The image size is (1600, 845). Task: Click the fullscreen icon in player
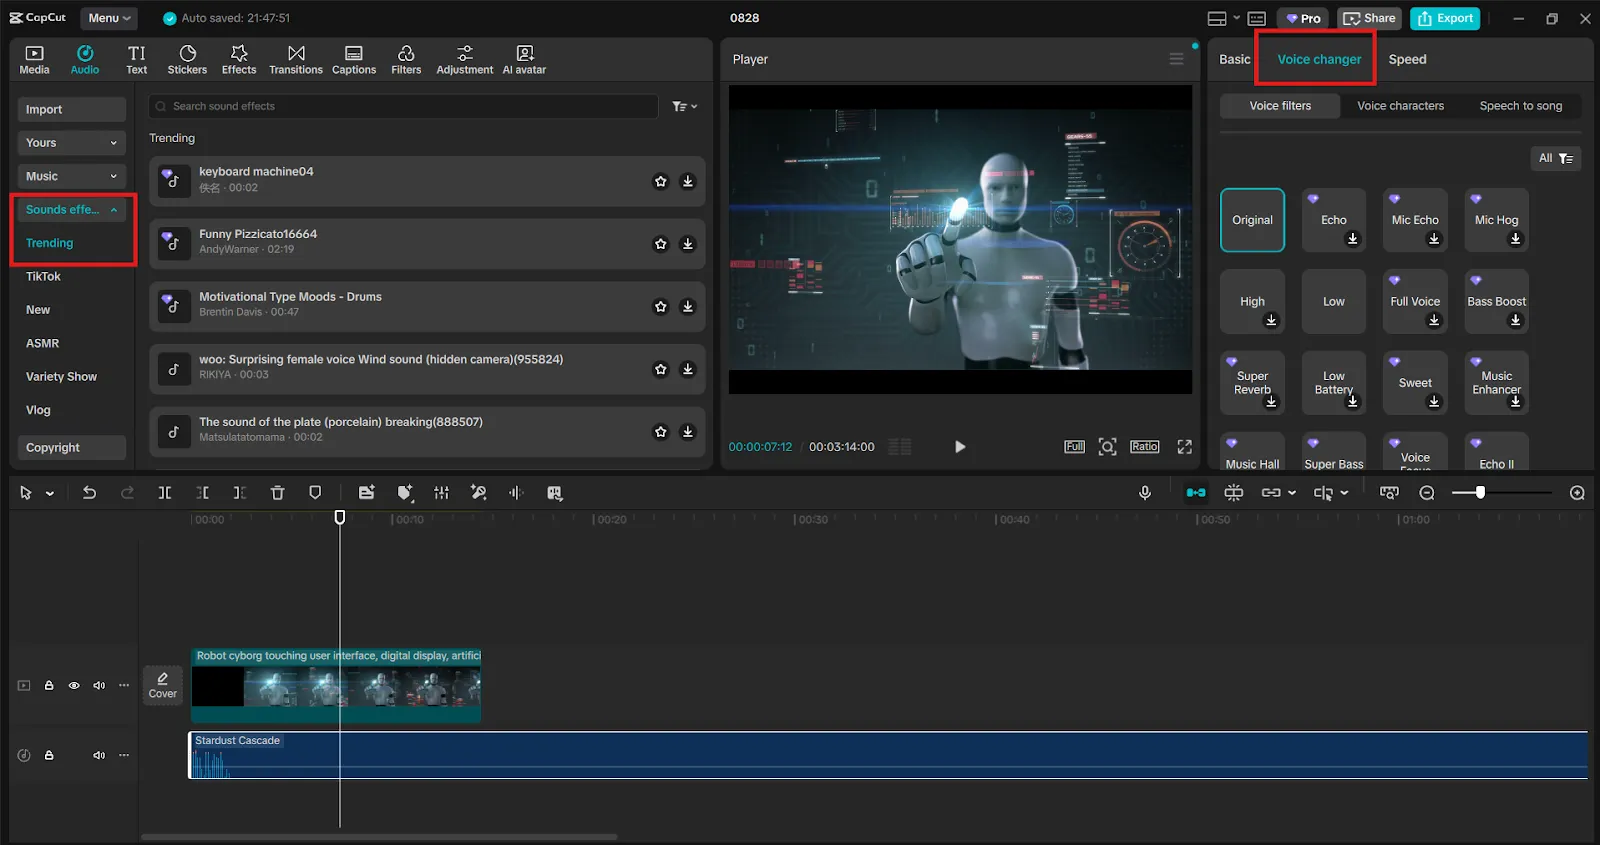pos(1185,447)
